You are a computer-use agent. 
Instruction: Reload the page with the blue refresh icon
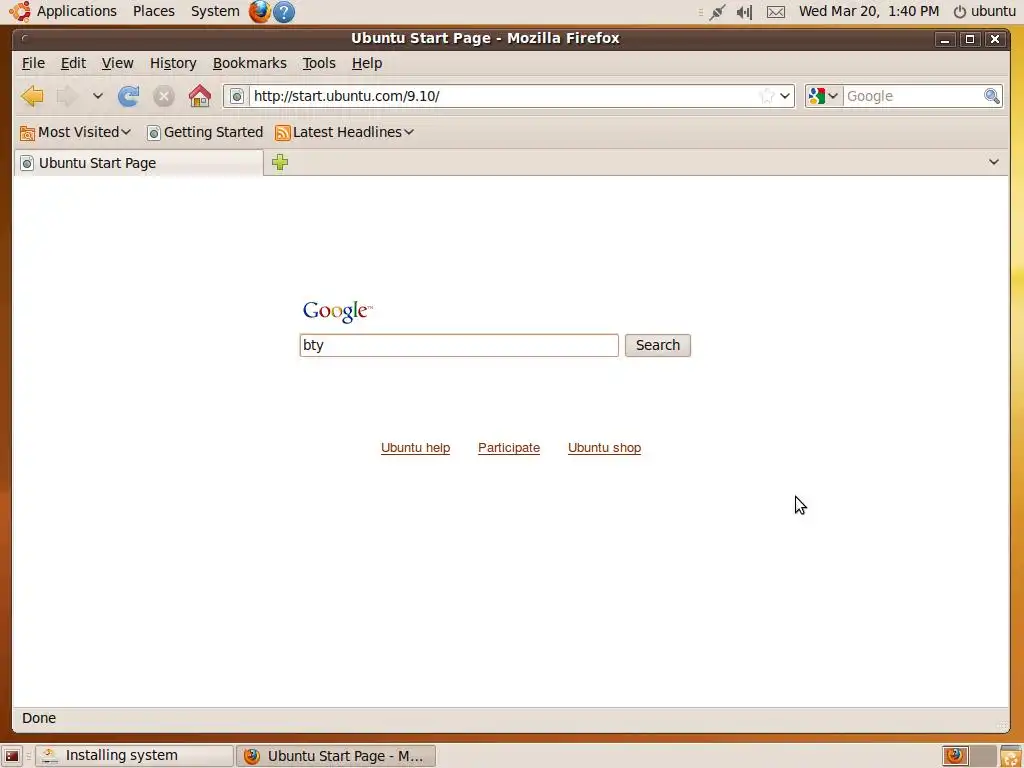coord(129,96)
